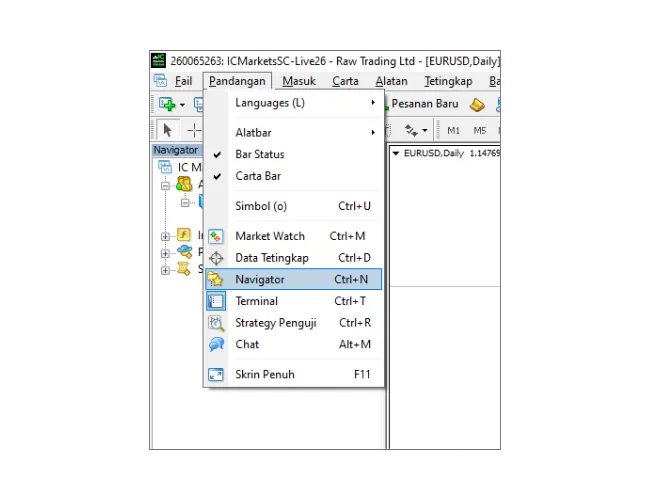This screenshot has width=650, height=500.
Task: Close the Pandangan menu header
Action: pyautogui.click(x=237, y=81)
